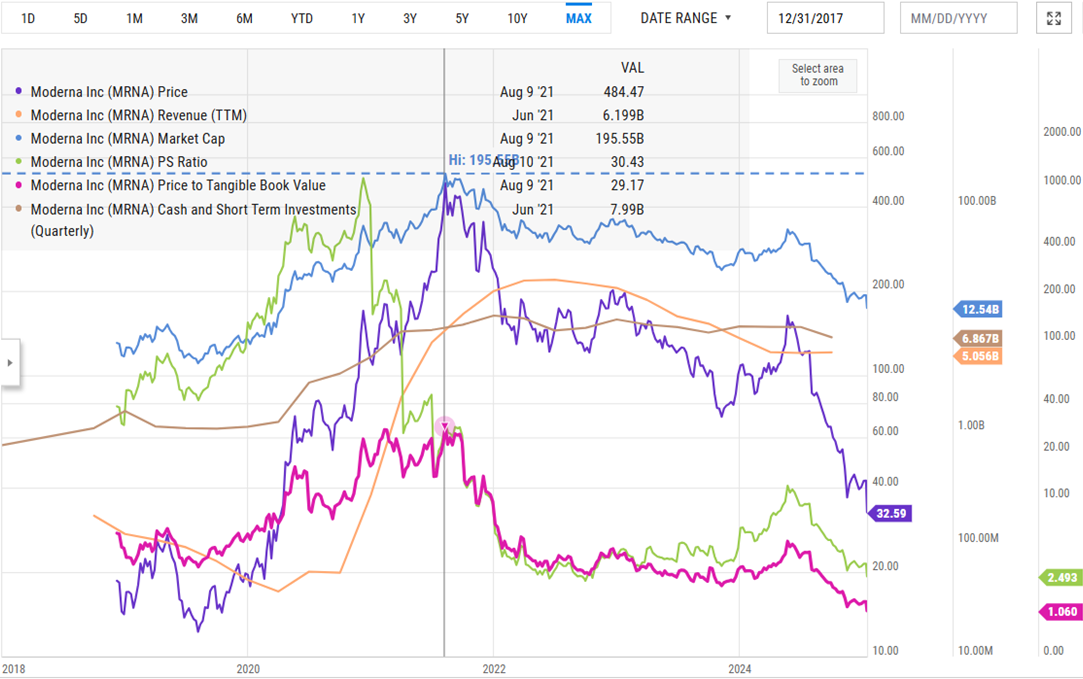Click the orange Revenue (TTM) legend dot
The width and height of the screenshot is (1083, 679).
coord(20,116)
